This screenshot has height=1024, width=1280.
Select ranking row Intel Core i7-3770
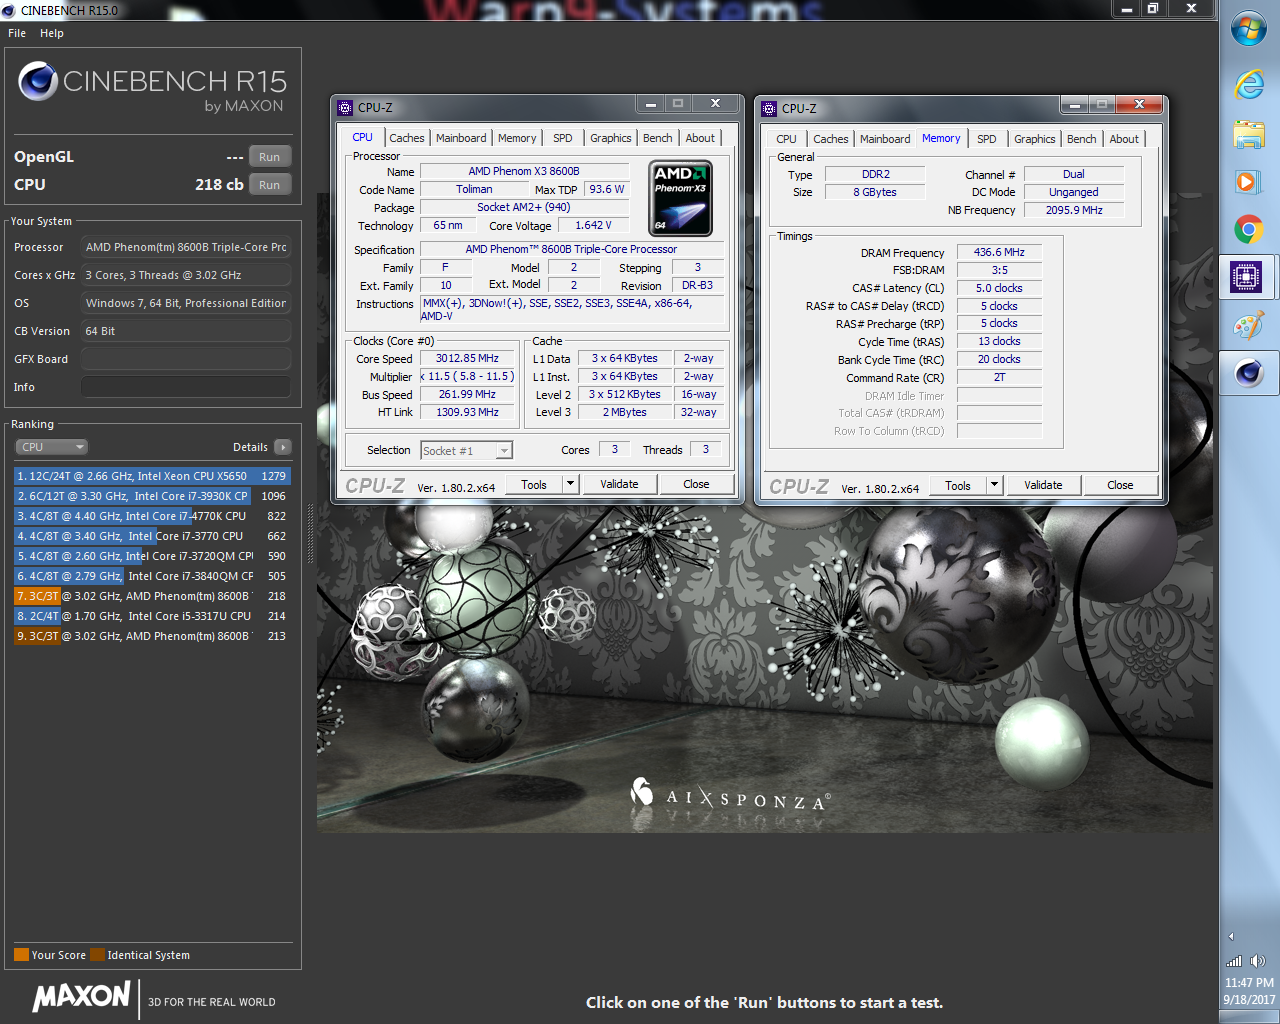[152, 536]
